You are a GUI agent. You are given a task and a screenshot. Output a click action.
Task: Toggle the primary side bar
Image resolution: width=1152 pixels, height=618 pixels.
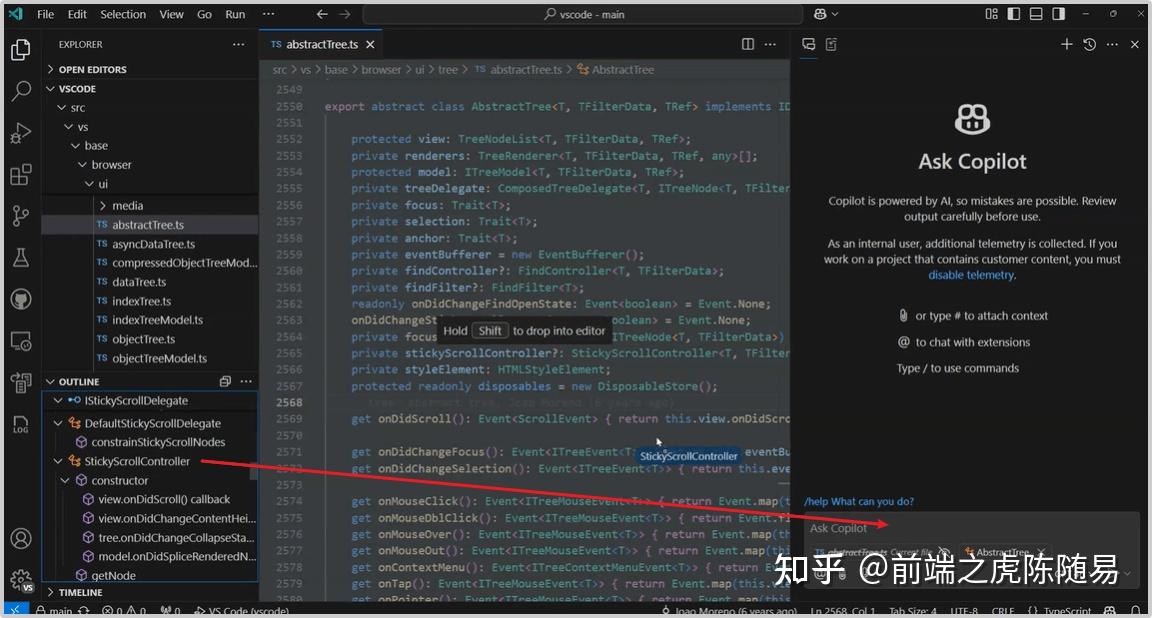coord(1014,14)
